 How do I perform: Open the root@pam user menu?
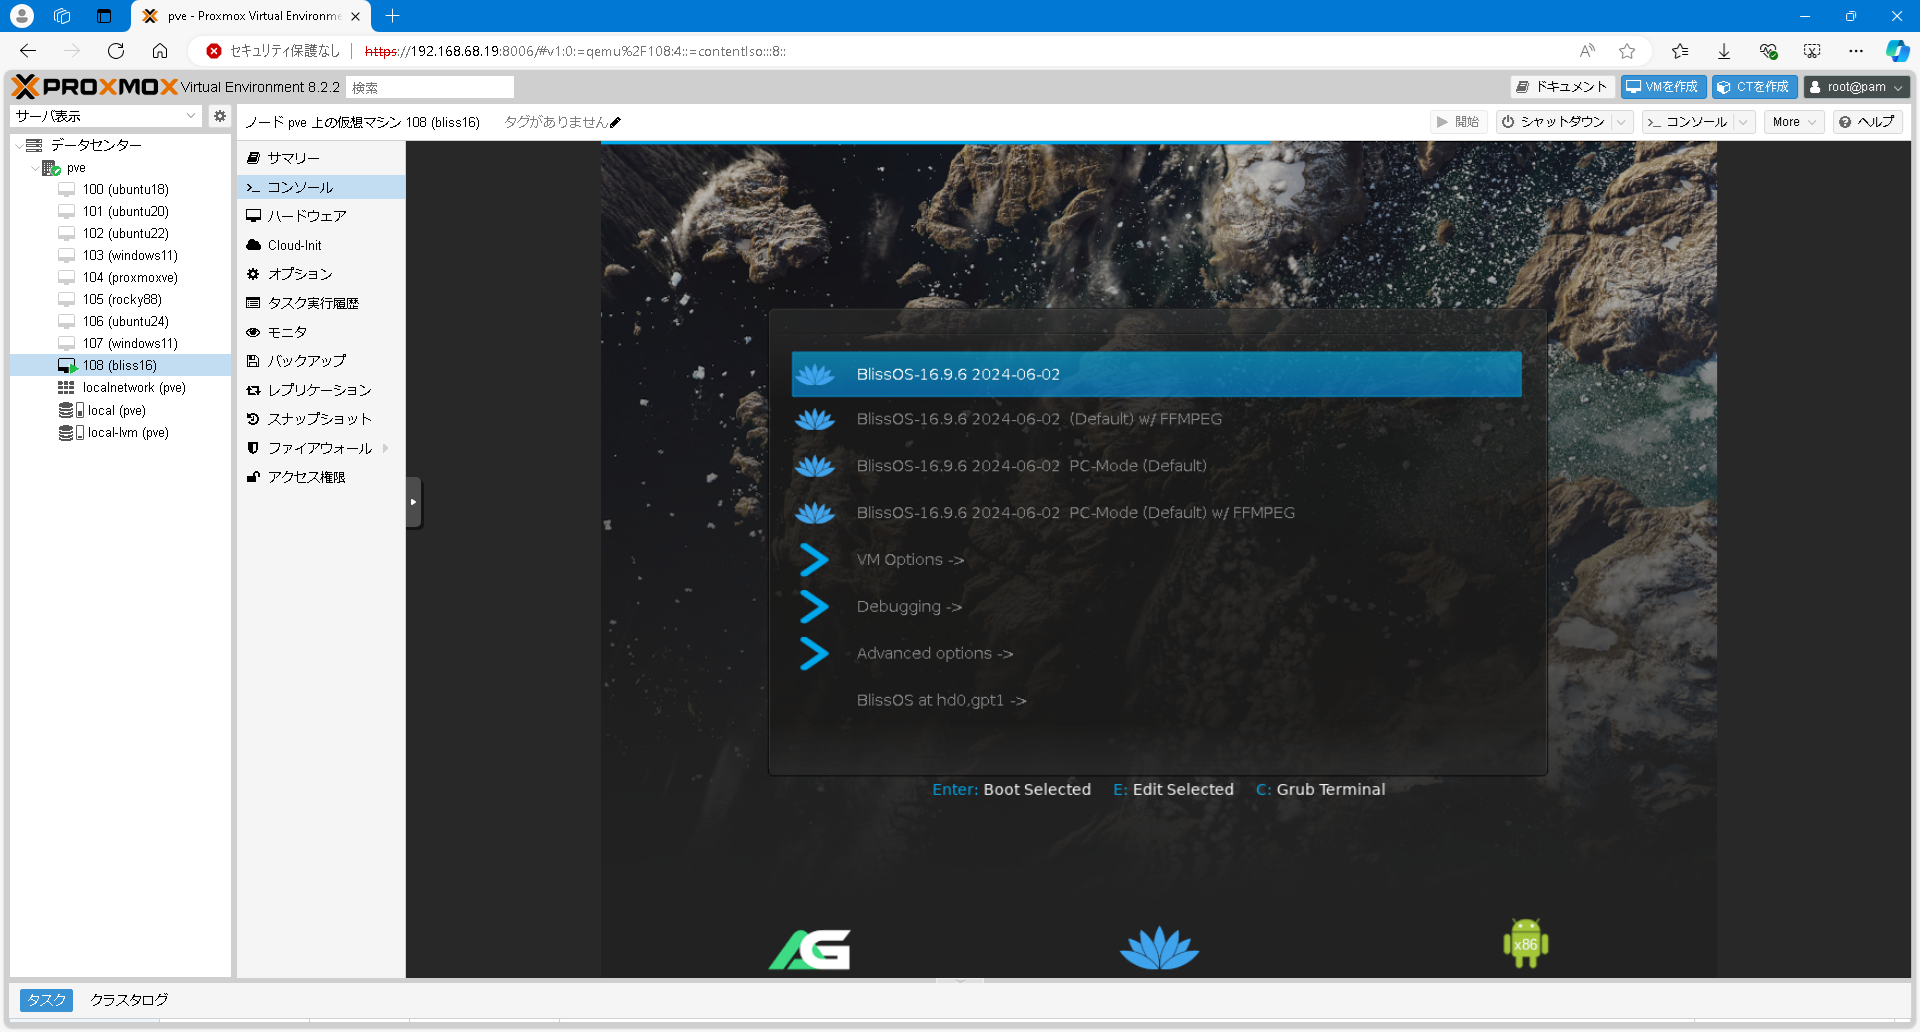tap(1856, 87)
